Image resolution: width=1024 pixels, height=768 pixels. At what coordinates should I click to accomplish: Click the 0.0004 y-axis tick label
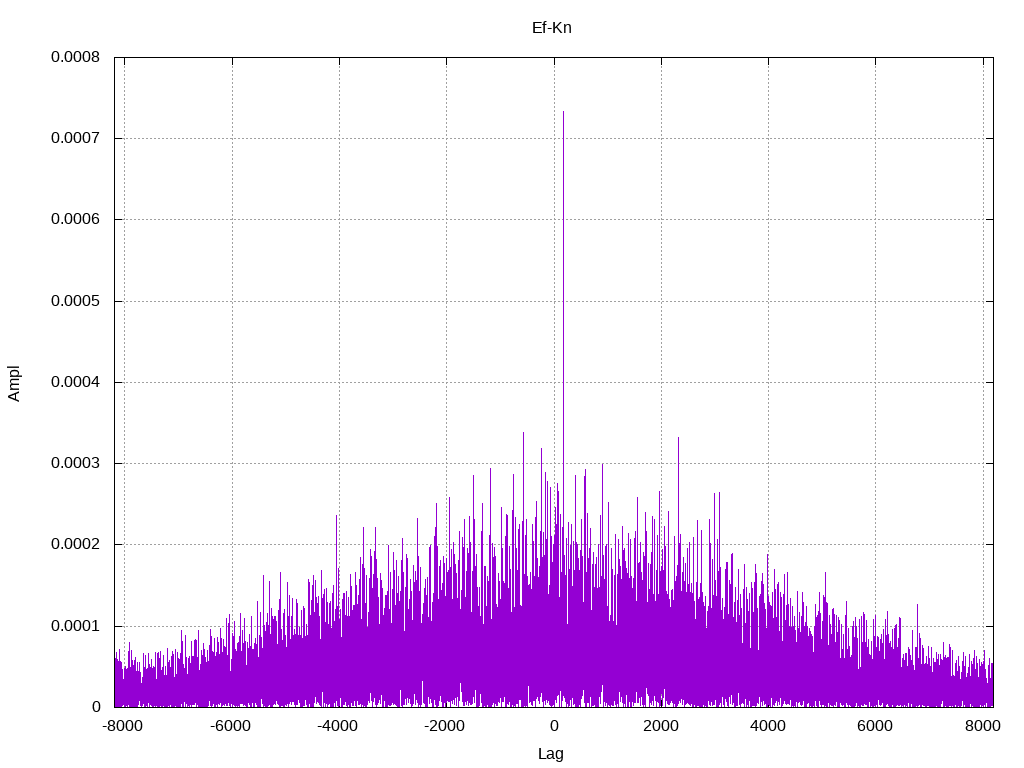[x=76, y=381]
